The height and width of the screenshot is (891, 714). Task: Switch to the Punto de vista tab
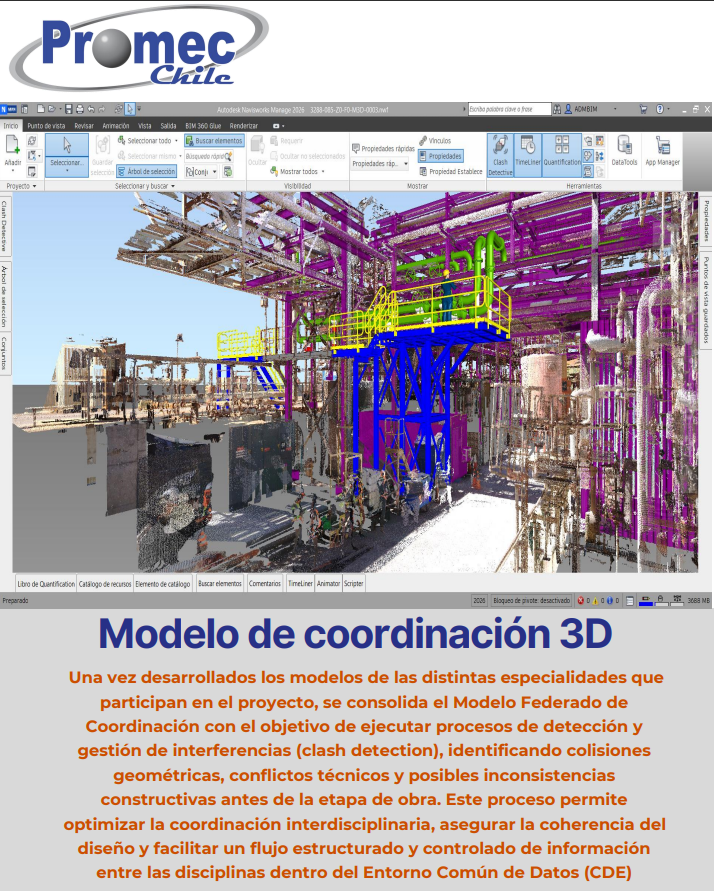click(46, 125)
